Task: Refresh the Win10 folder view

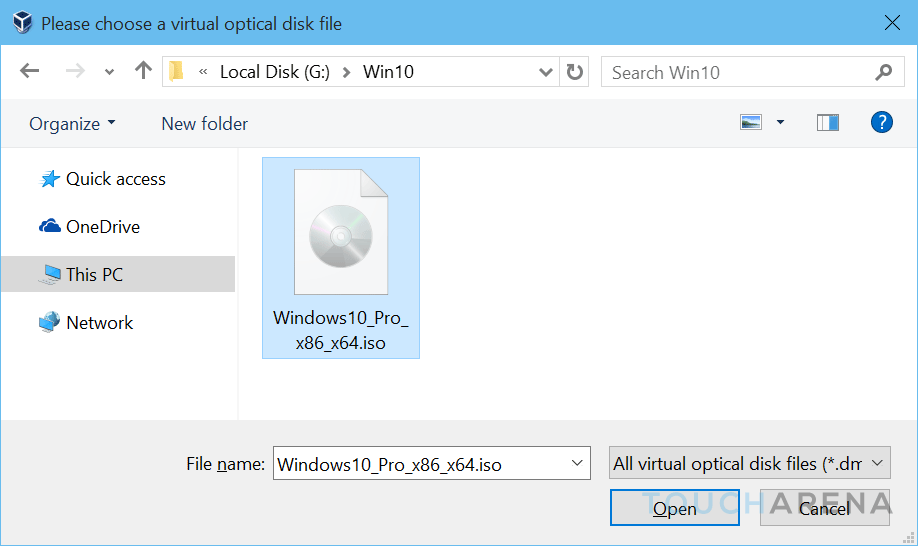Action: (x=574, y=72)
